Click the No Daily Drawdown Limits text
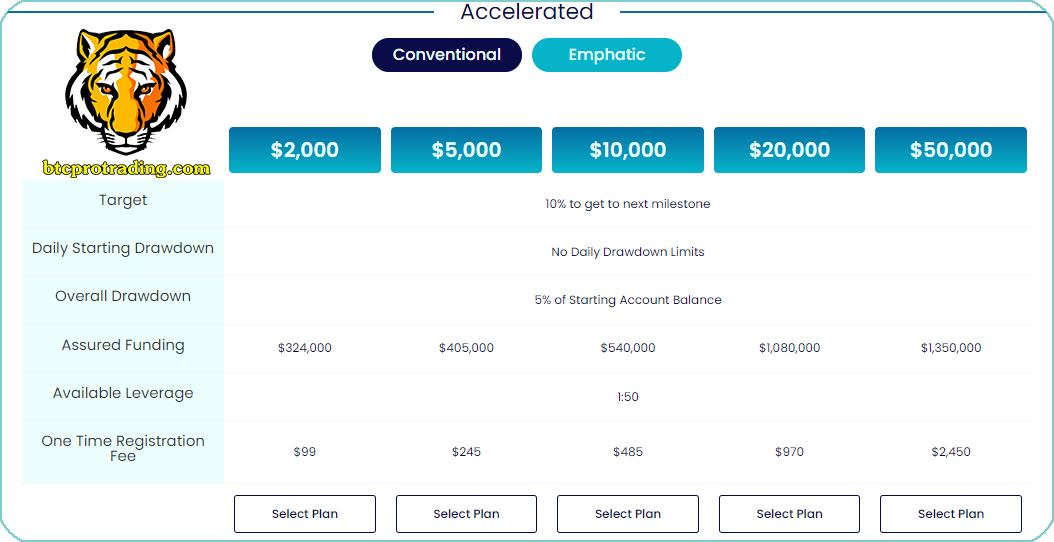The width and height of the screenshot is (1054, 542). coord(628,252)
